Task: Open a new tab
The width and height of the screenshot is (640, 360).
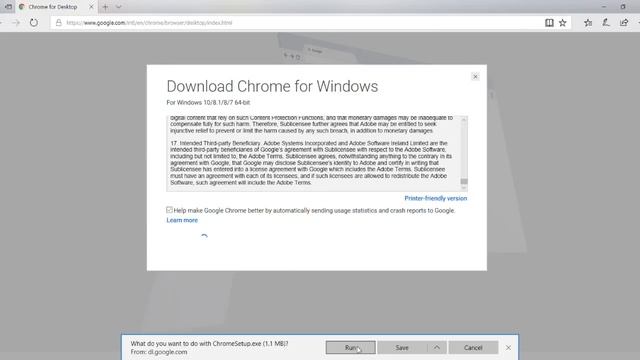Action: pos(105,7)
